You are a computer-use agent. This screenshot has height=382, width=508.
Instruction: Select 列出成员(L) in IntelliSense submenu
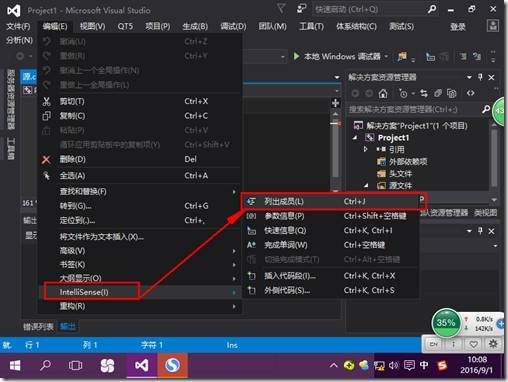pos(332,201)
